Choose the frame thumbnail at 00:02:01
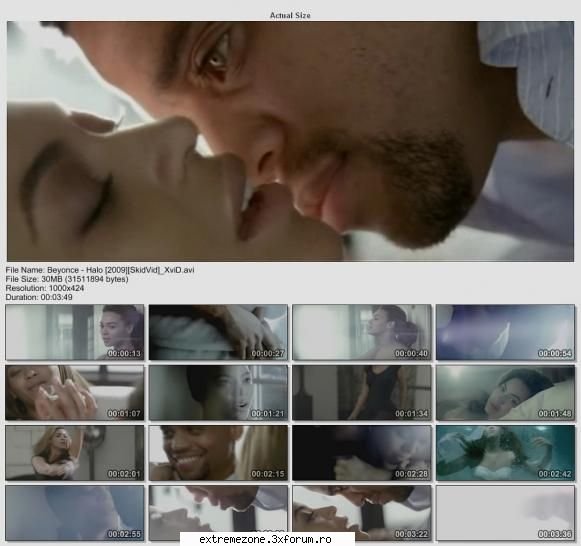581x546 pixels. 75,453
